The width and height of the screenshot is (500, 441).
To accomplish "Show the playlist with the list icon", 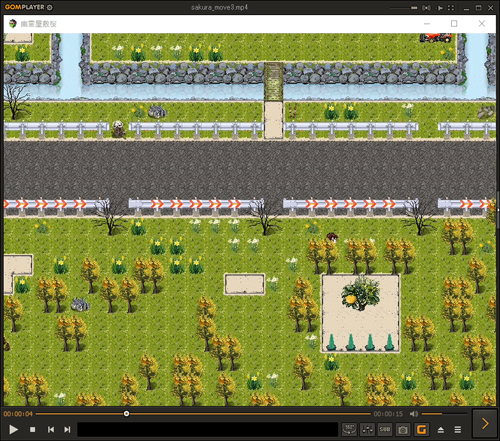I will pos(458,430).
